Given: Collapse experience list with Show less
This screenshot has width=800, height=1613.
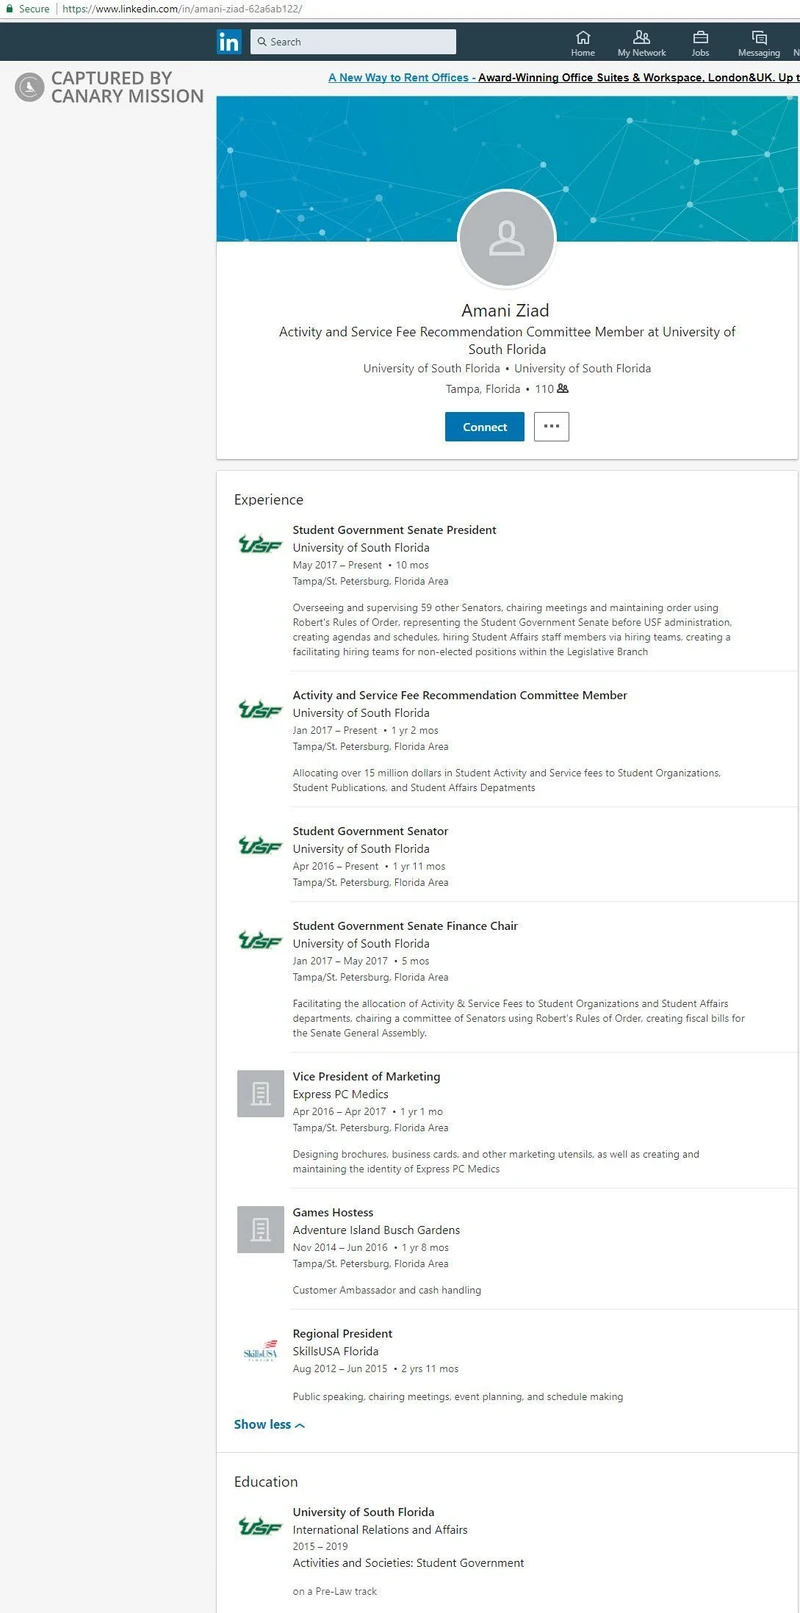Looking at the screenshot, I should pos(269,1425).
